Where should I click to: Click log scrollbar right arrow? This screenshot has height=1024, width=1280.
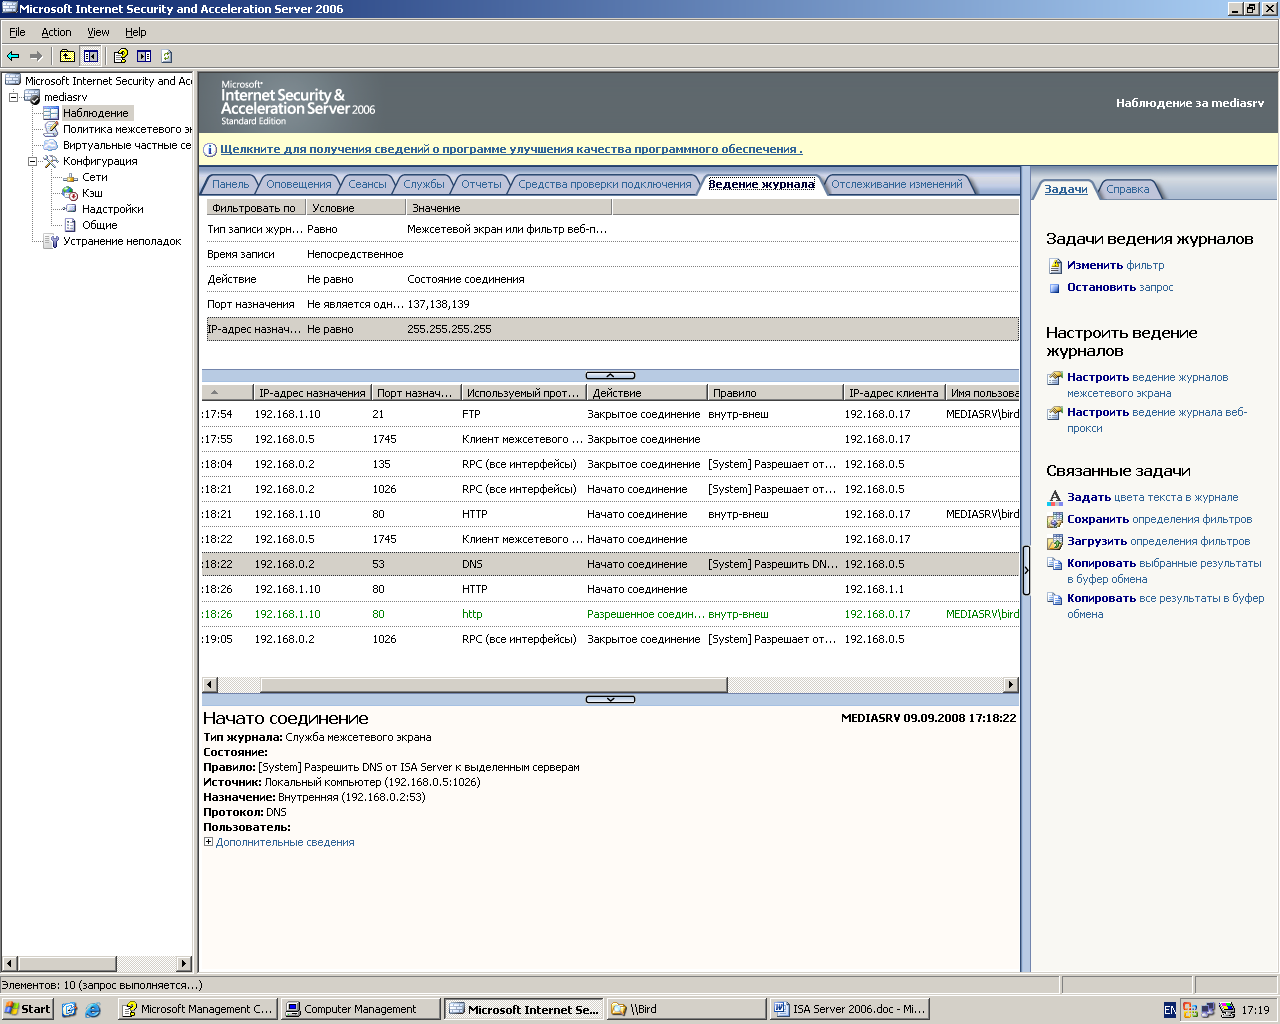1011,685
